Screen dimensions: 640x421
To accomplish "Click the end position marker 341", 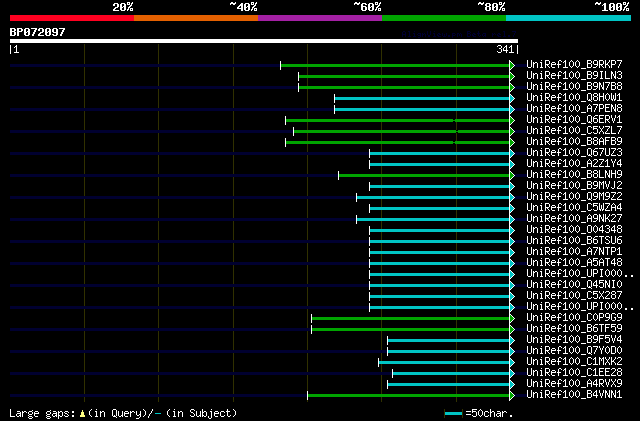I will pos(505,49).
